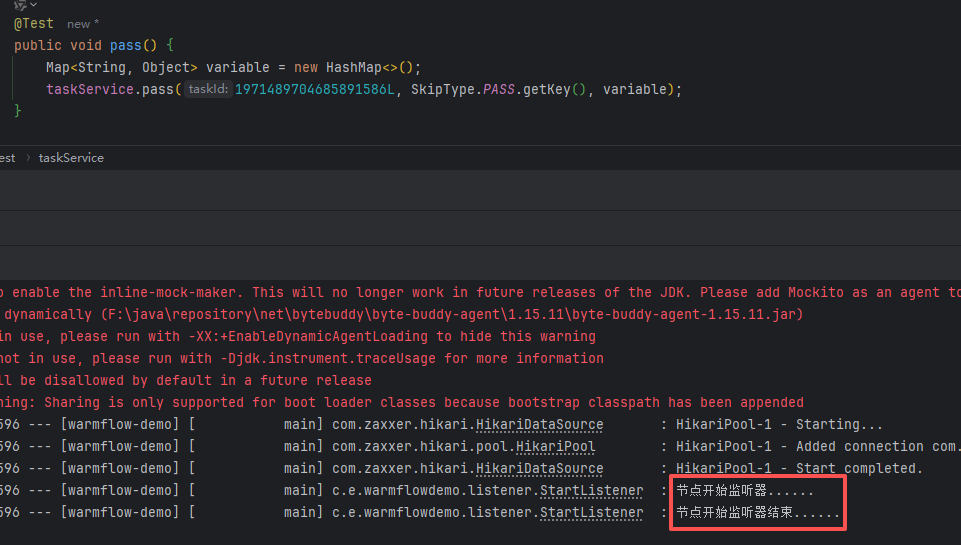
Task: Click 'HikariPool-1 - Start completed.' log message
Action: [799, 468]
